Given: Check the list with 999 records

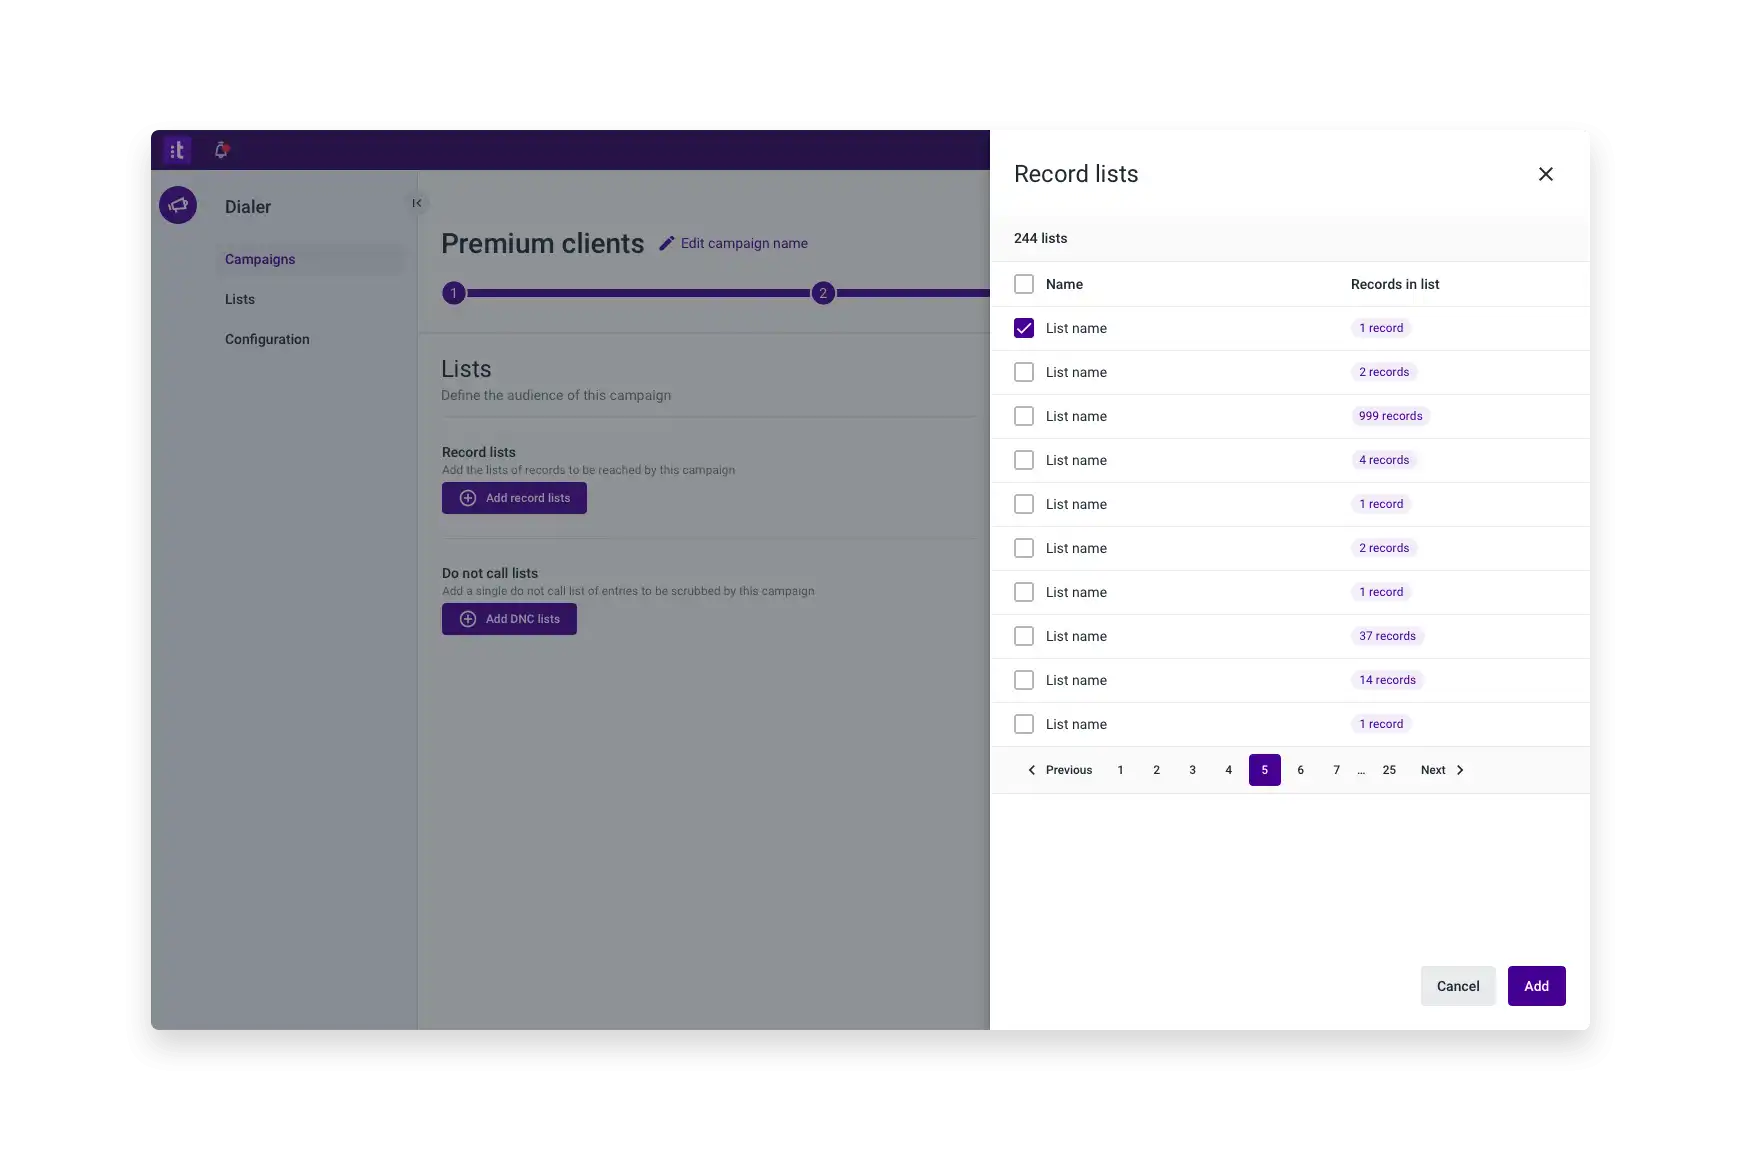Looking at the screenshot, I should point(1024,416).
